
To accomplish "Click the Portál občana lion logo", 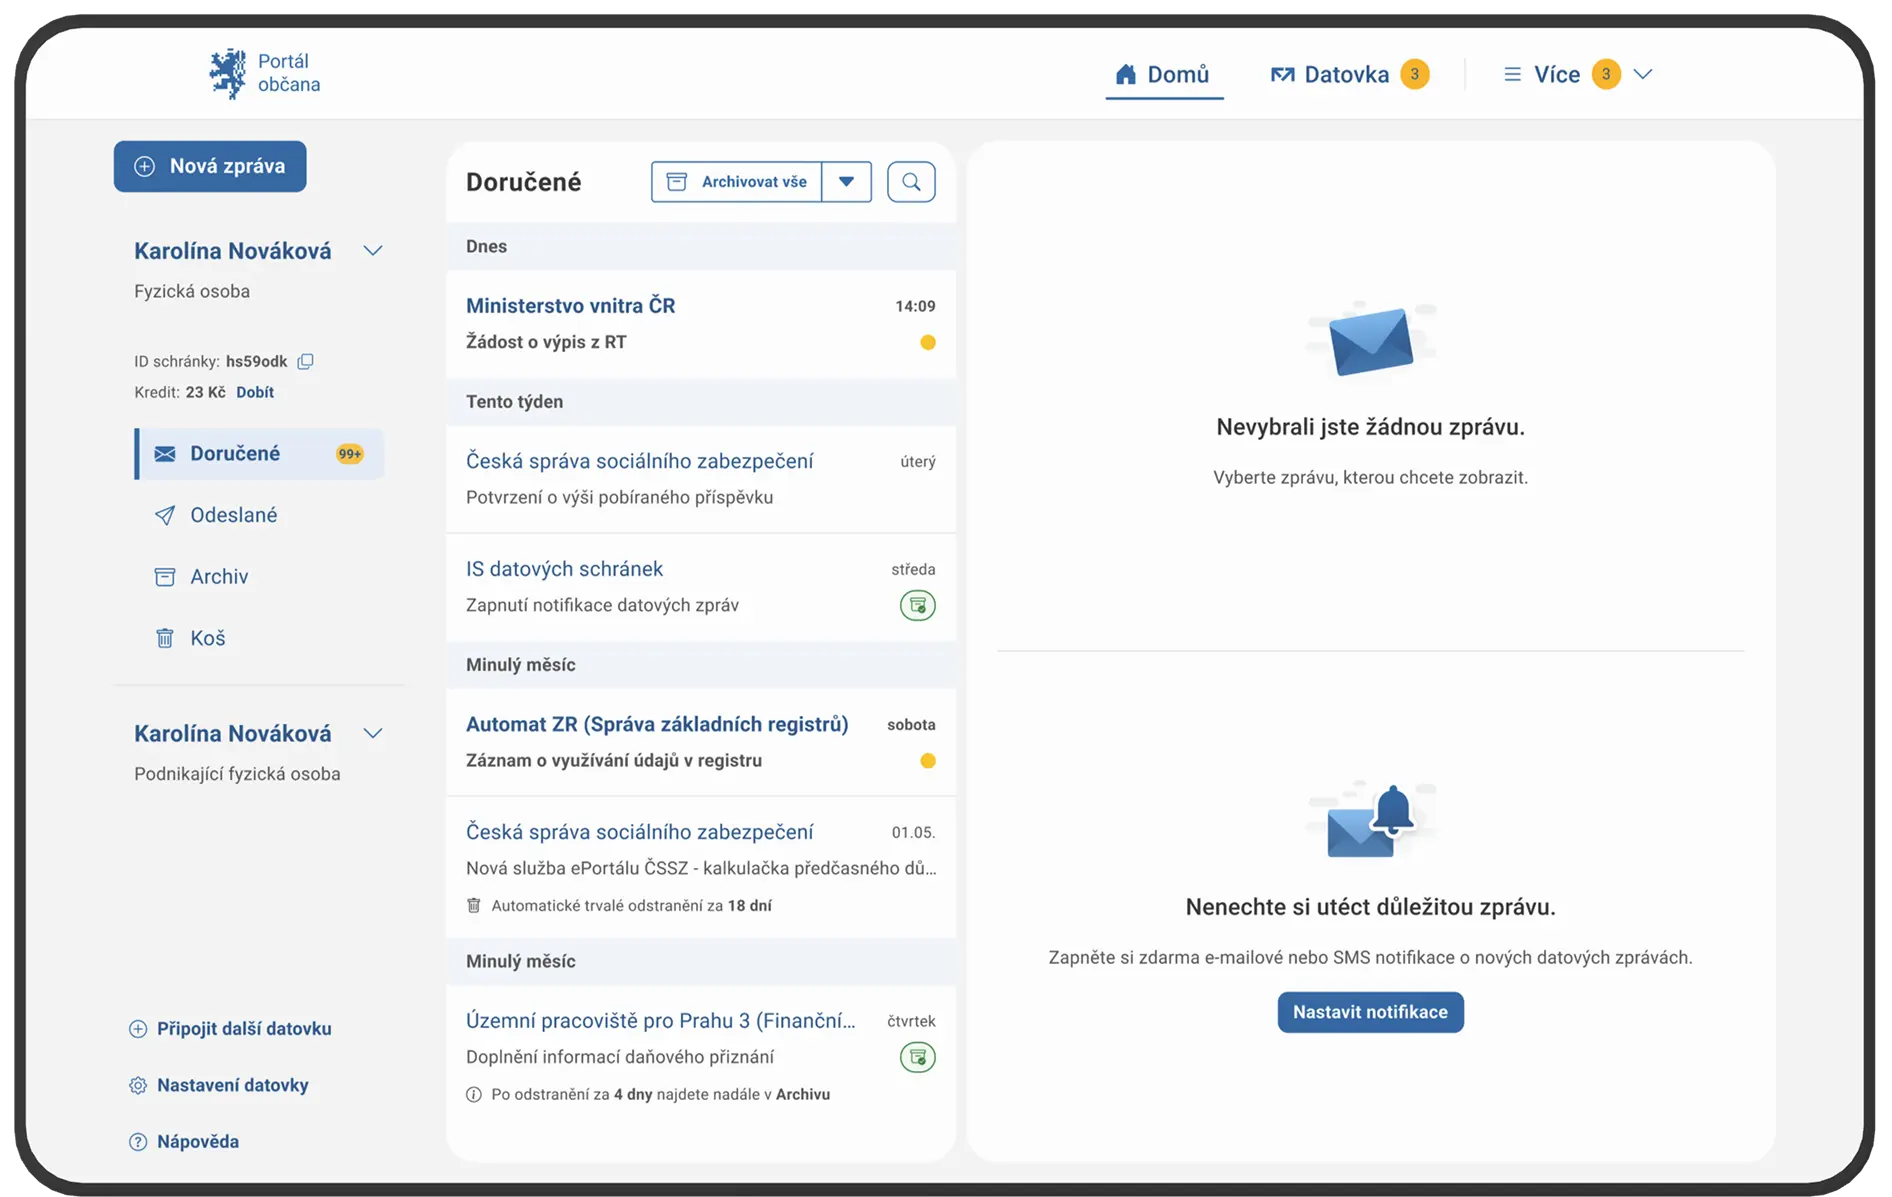I will 228,74.
